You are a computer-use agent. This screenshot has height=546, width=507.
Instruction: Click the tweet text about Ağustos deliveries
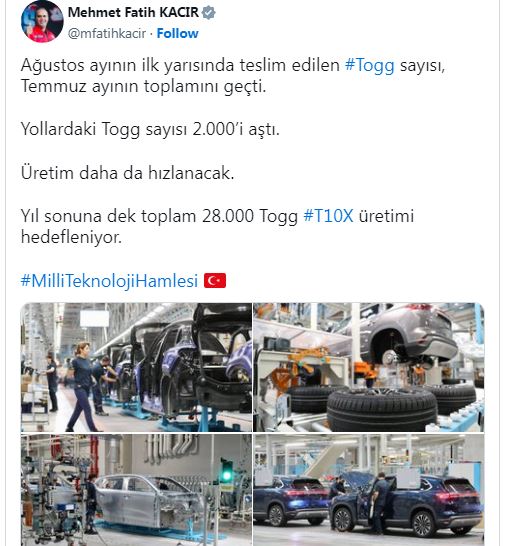(233, 76)
